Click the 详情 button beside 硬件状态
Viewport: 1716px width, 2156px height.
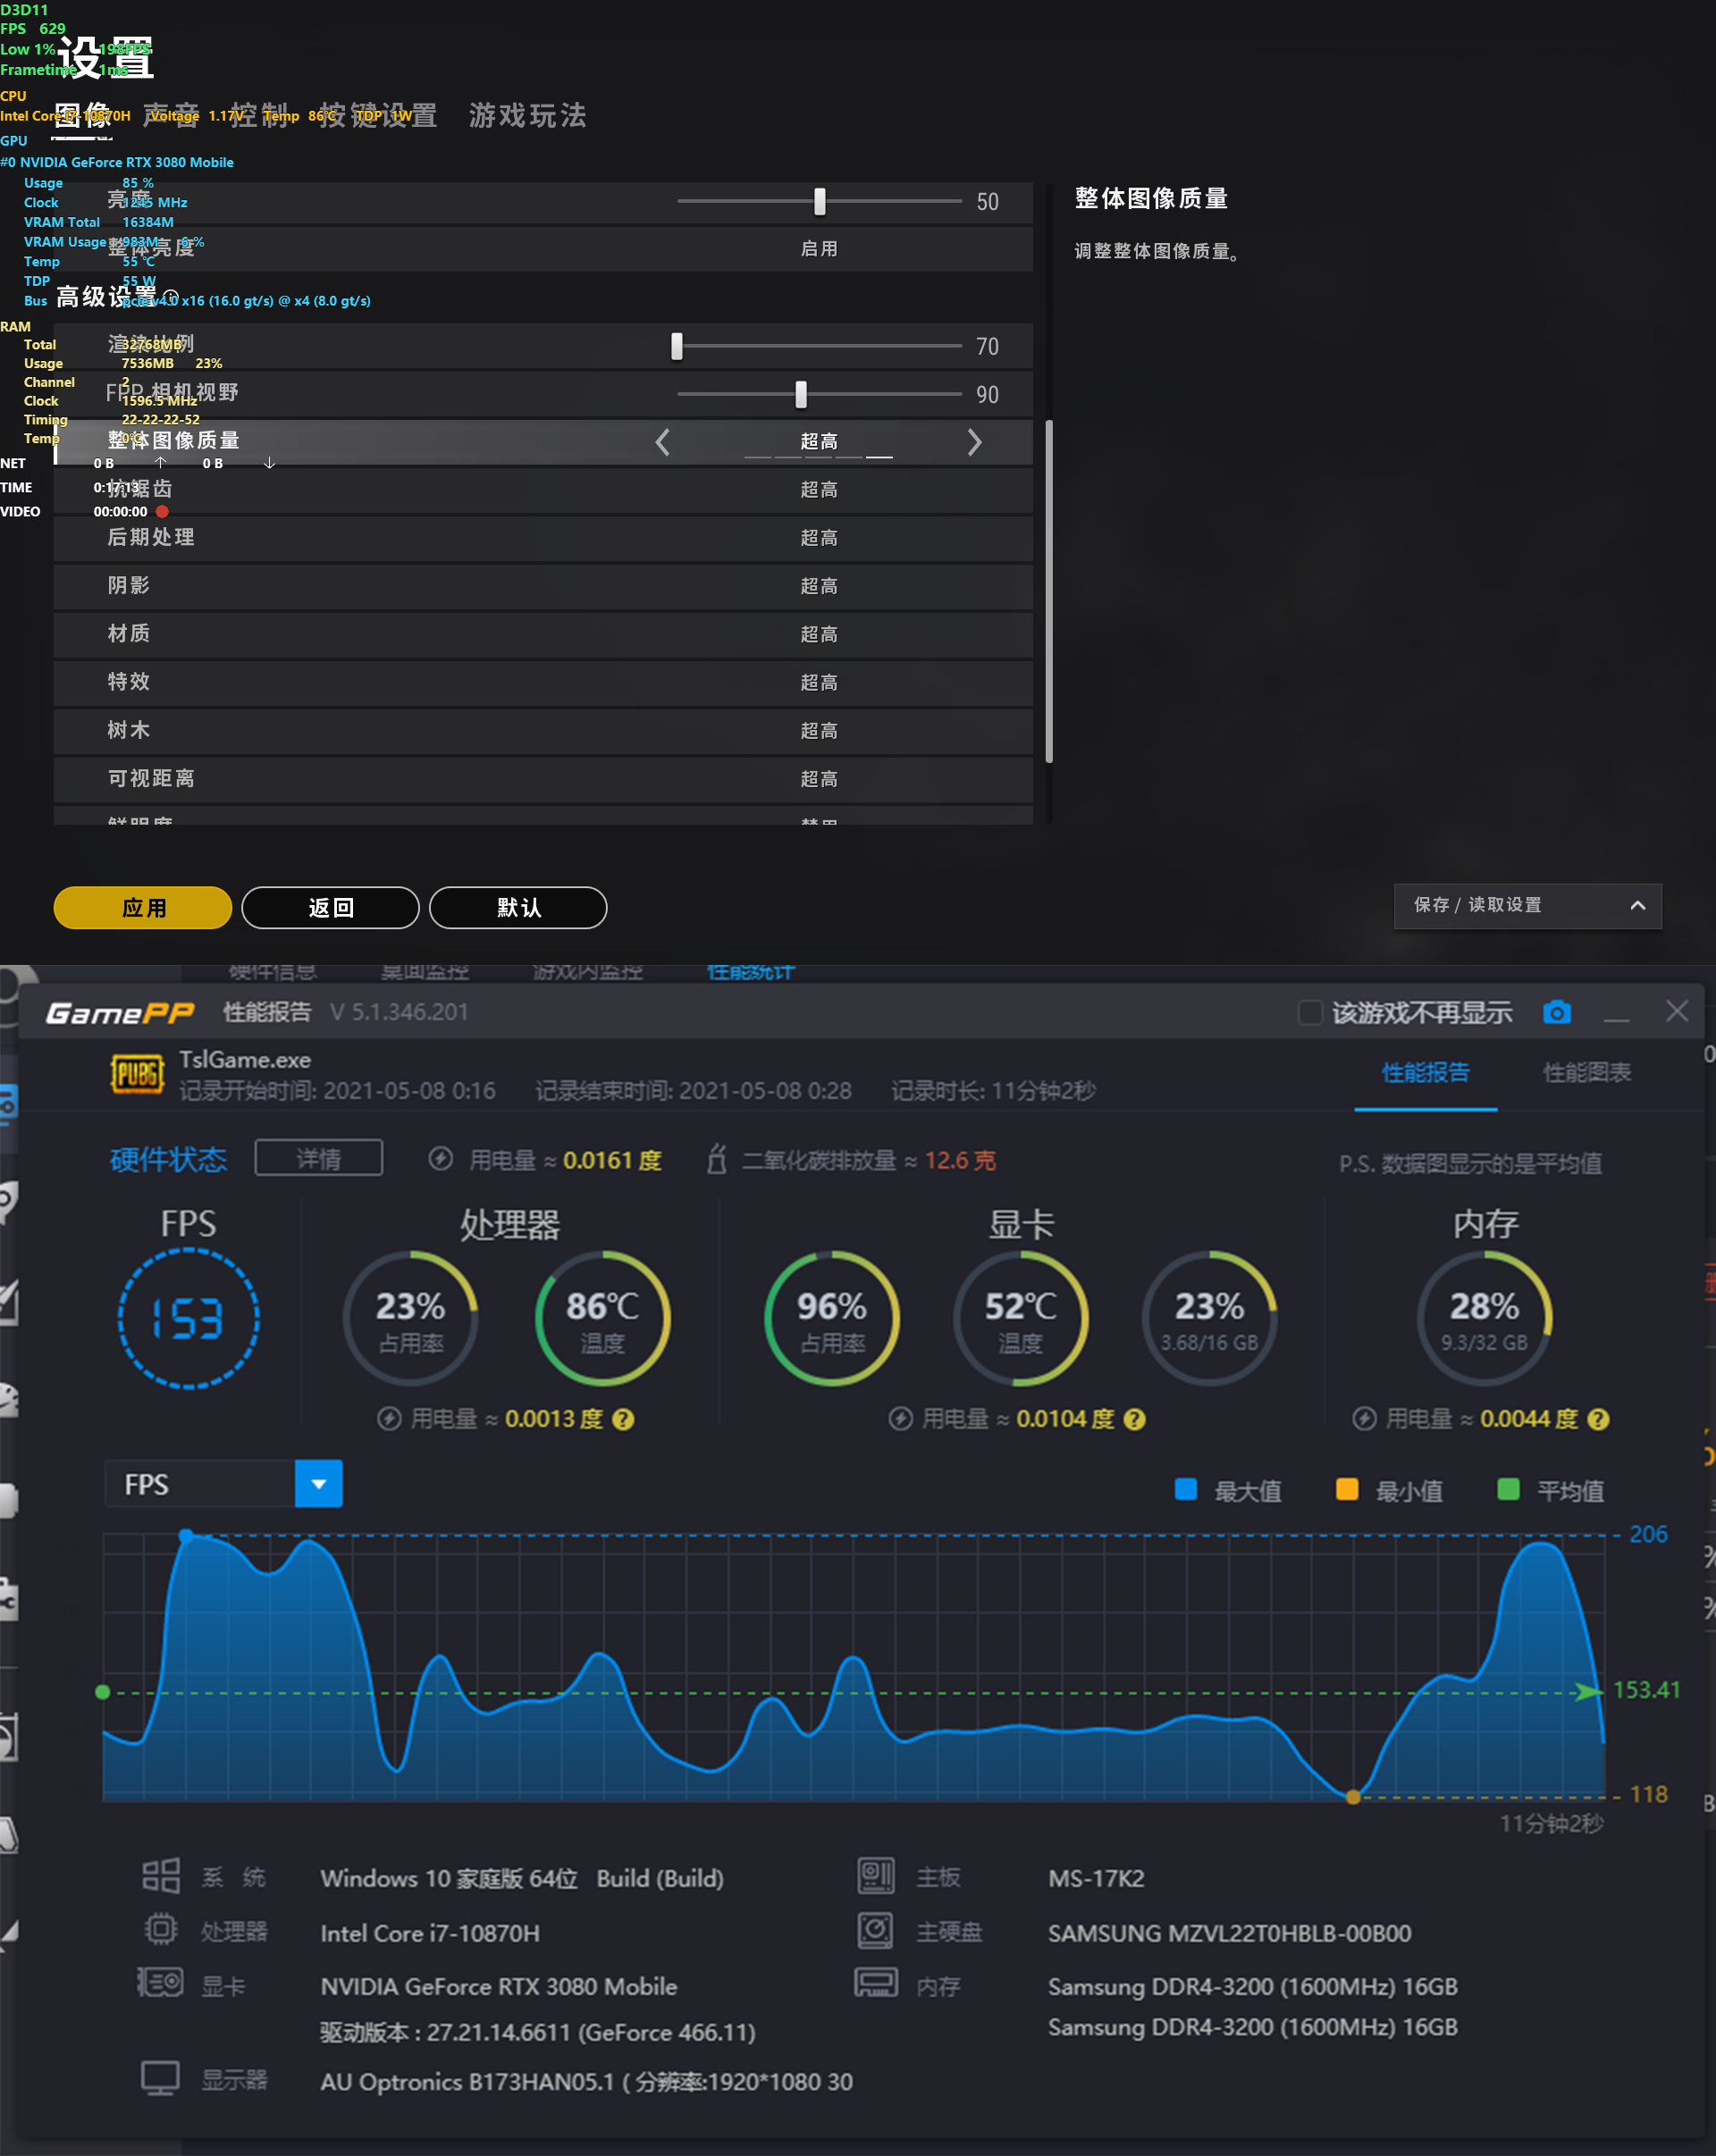pyautogui.click(x=318, y=1158)
